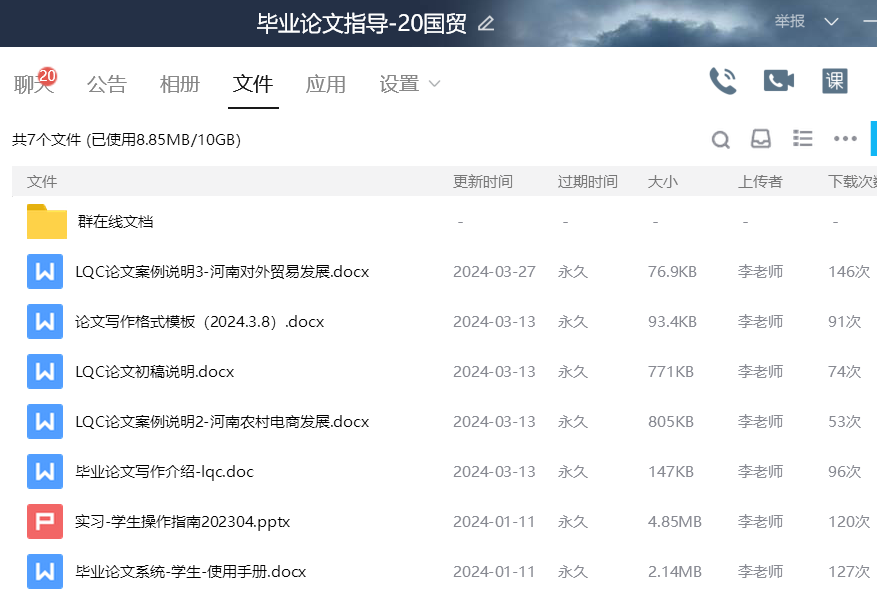This screenshot has height=597, width=877.
Task: Open the 公告 tab
Action: (107, 84)
